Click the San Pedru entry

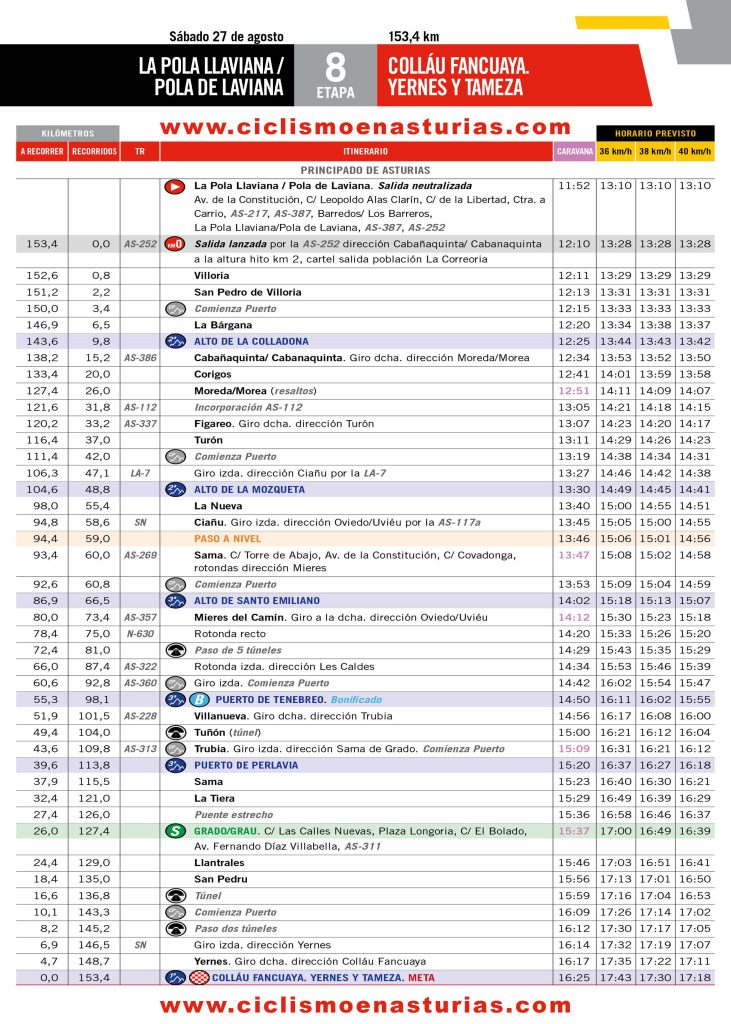(x=221, y=879)
